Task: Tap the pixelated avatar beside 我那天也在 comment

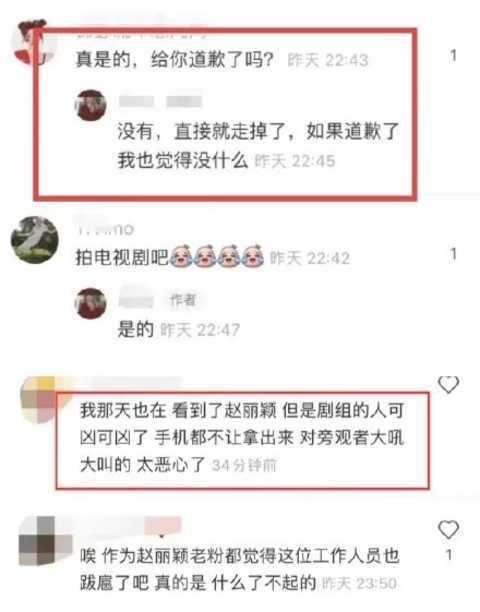Action: coord(39,400)
